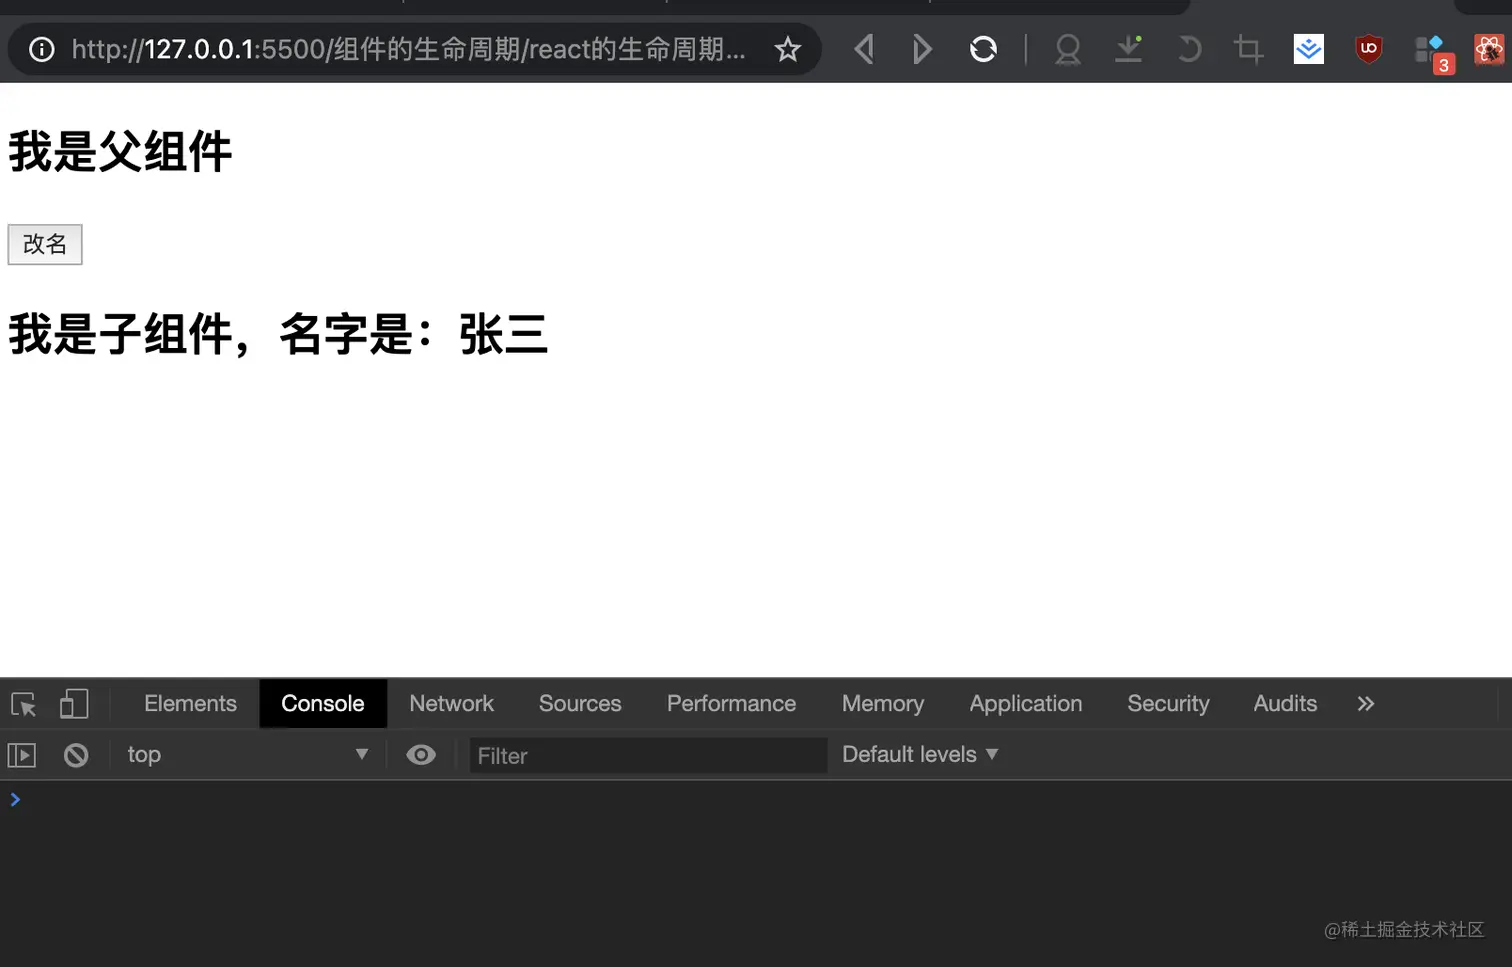Open the React Developer Tools extension

tap(1489, 49)
